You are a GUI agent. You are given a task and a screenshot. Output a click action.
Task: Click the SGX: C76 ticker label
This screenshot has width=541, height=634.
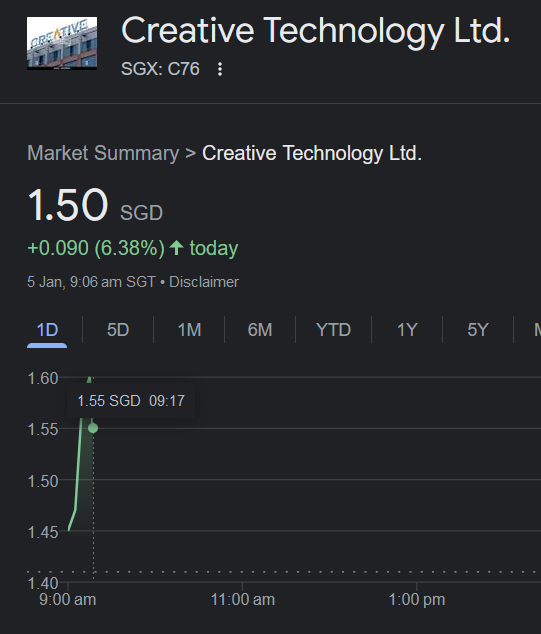(161, 69)
